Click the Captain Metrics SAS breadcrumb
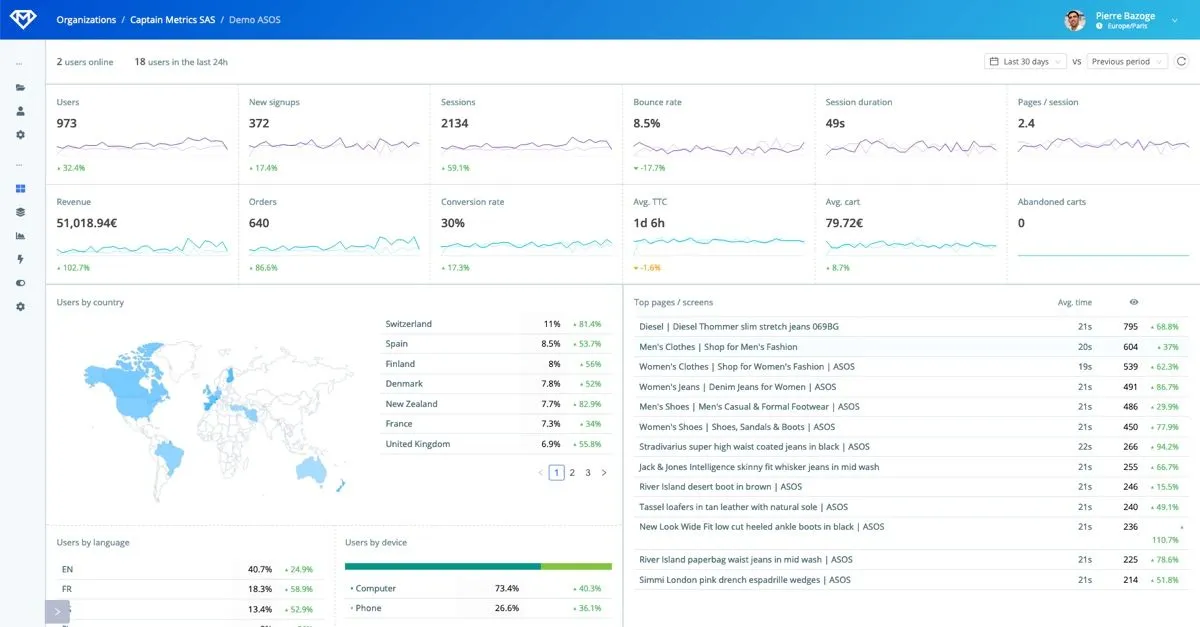1200x627 pixels. pos(170,20)
